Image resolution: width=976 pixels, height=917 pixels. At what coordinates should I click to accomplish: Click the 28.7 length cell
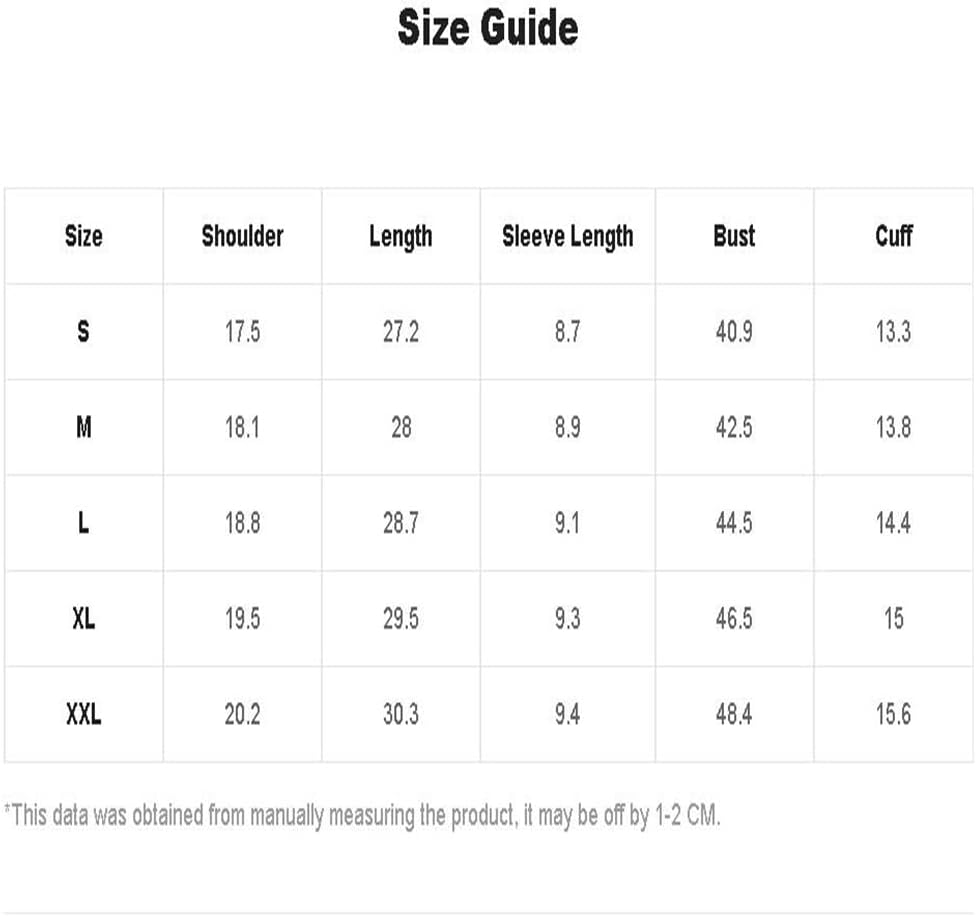(401, 523)
